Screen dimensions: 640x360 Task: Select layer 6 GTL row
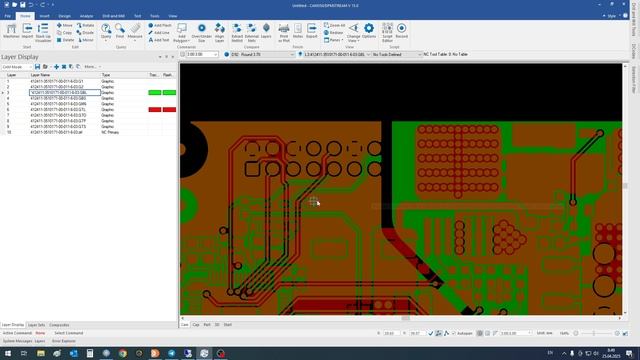89,109
